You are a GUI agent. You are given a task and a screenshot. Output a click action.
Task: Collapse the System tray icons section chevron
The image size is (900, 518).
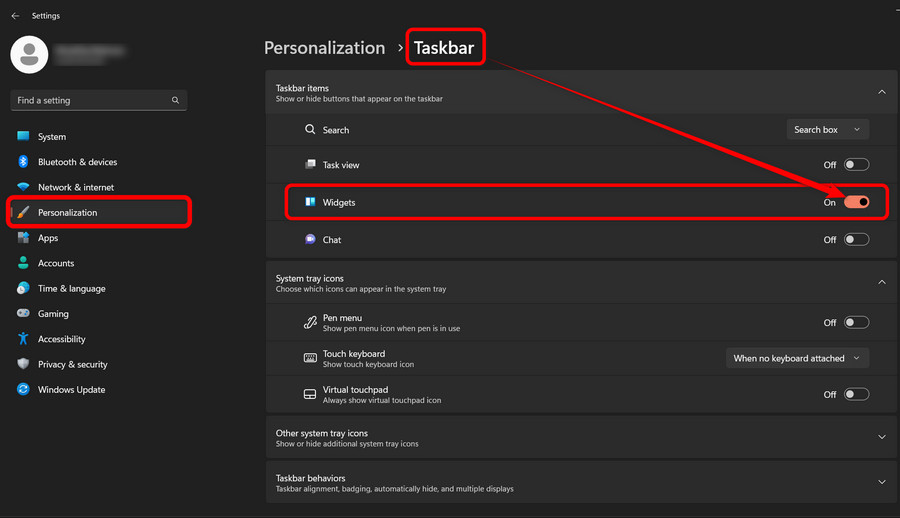[x=882, y=283]
